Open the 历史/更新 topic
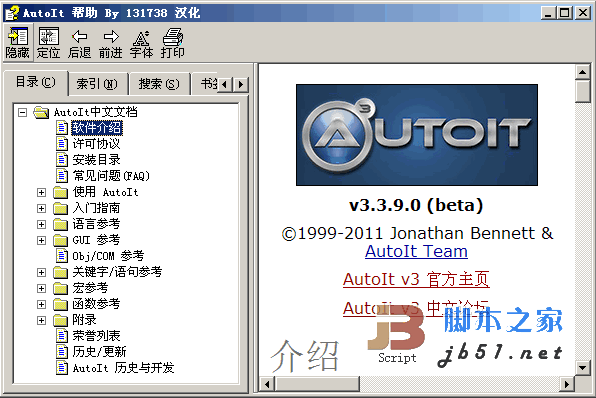Screen dimensions: 596x398 point(99,352)
